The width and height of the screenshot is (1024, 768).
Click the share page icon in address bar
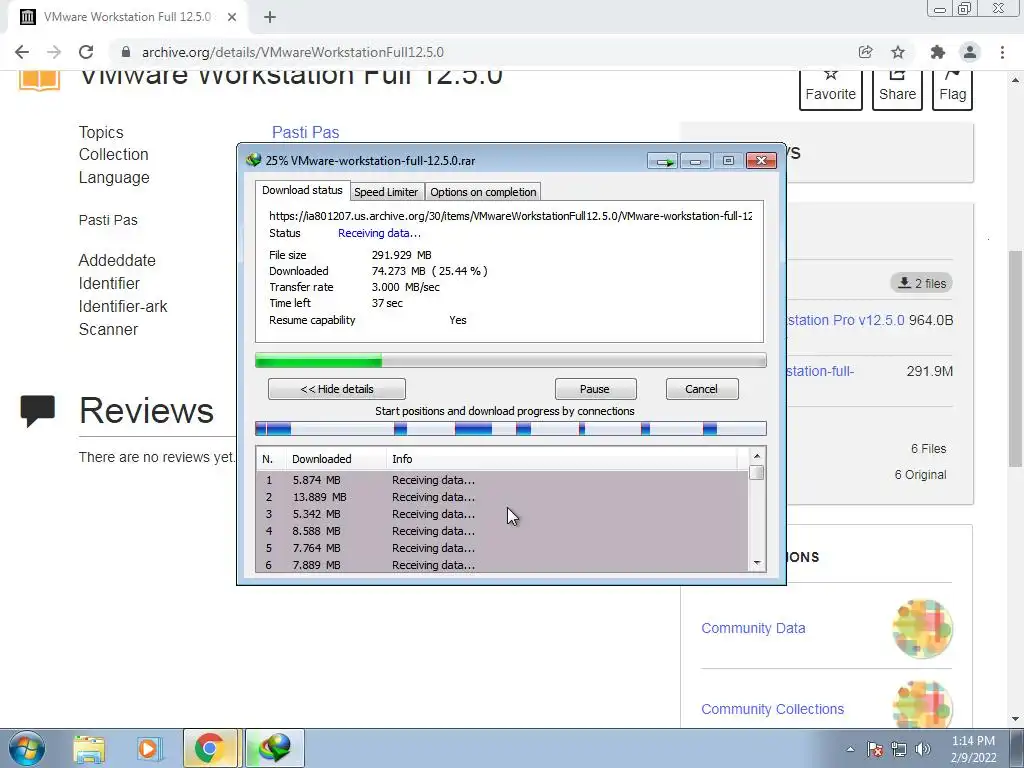click(865, 52)
